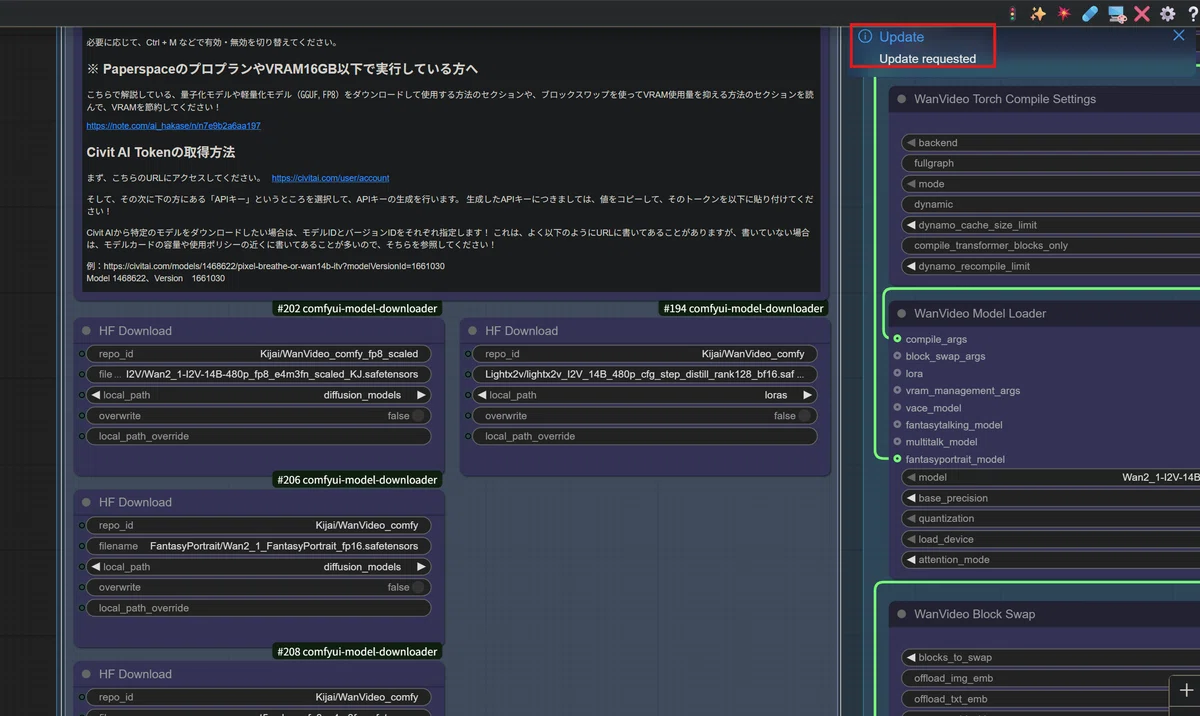Click the 'Civit AI Tokenの取得方法' heading
This screenshot has height=716, width=1200.
tap(161, 152)
